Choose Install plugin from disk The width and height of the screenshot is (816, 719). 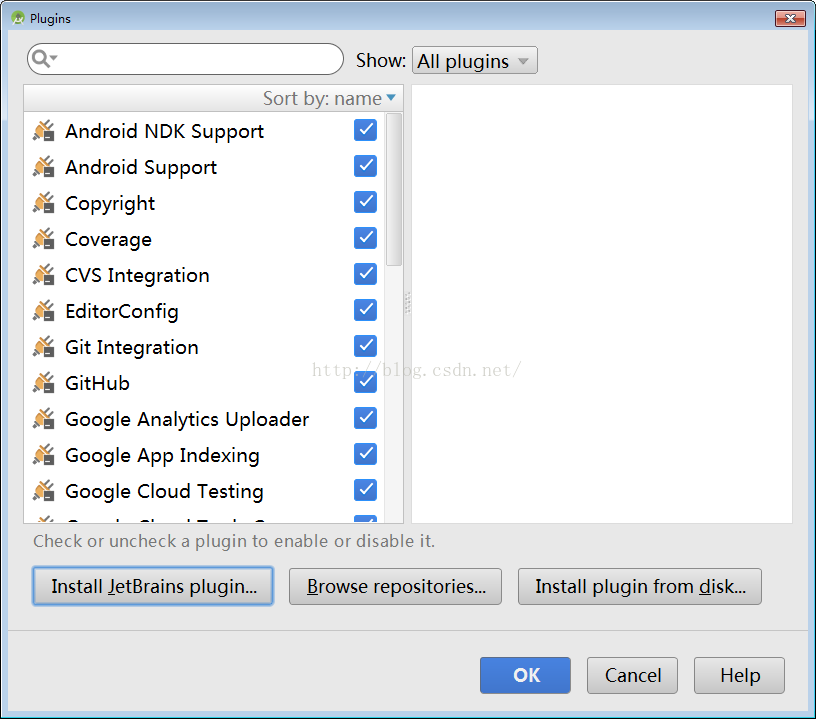(x=639, y=587)
